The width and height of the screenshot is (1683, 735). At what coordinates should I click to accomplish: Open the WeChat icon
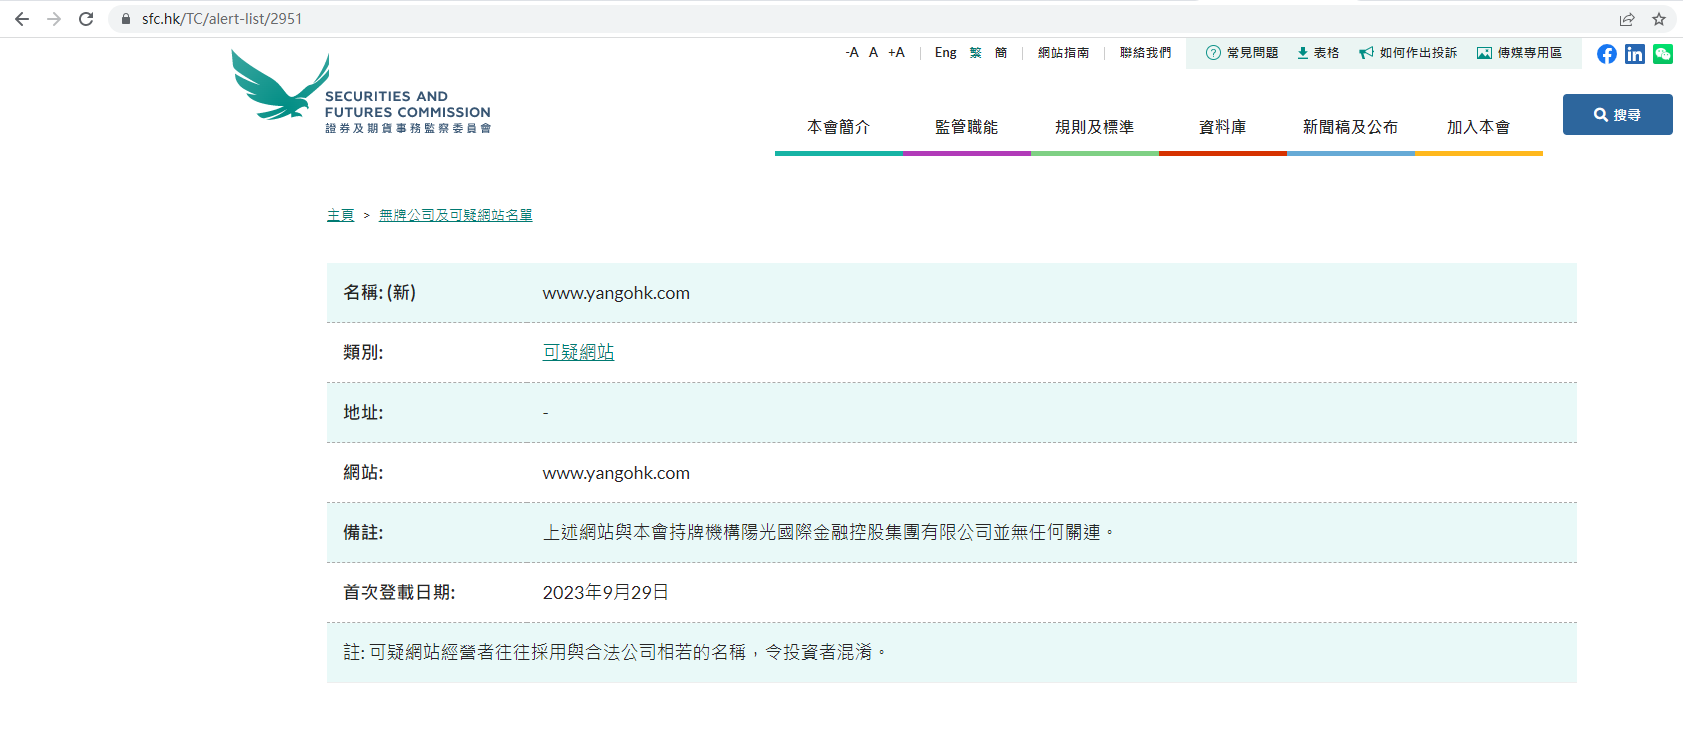(1662, 54)
